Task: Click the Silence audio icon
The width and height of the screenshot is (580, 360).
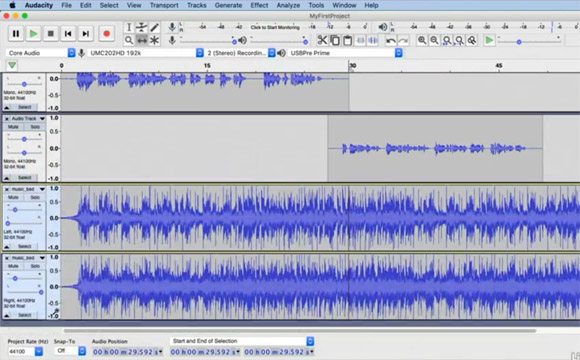Action: tap(372, 40)
